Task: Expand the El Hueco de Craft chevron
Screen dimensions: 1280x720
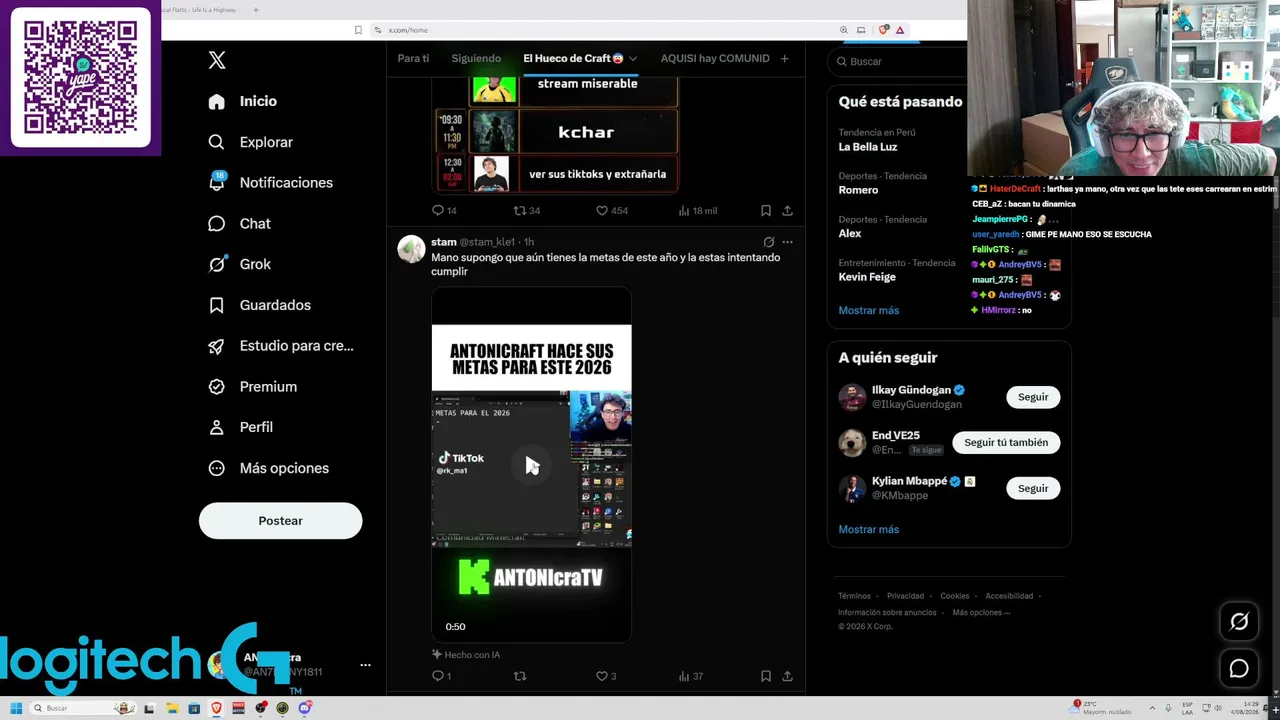Action: click(x=633, y=59)
